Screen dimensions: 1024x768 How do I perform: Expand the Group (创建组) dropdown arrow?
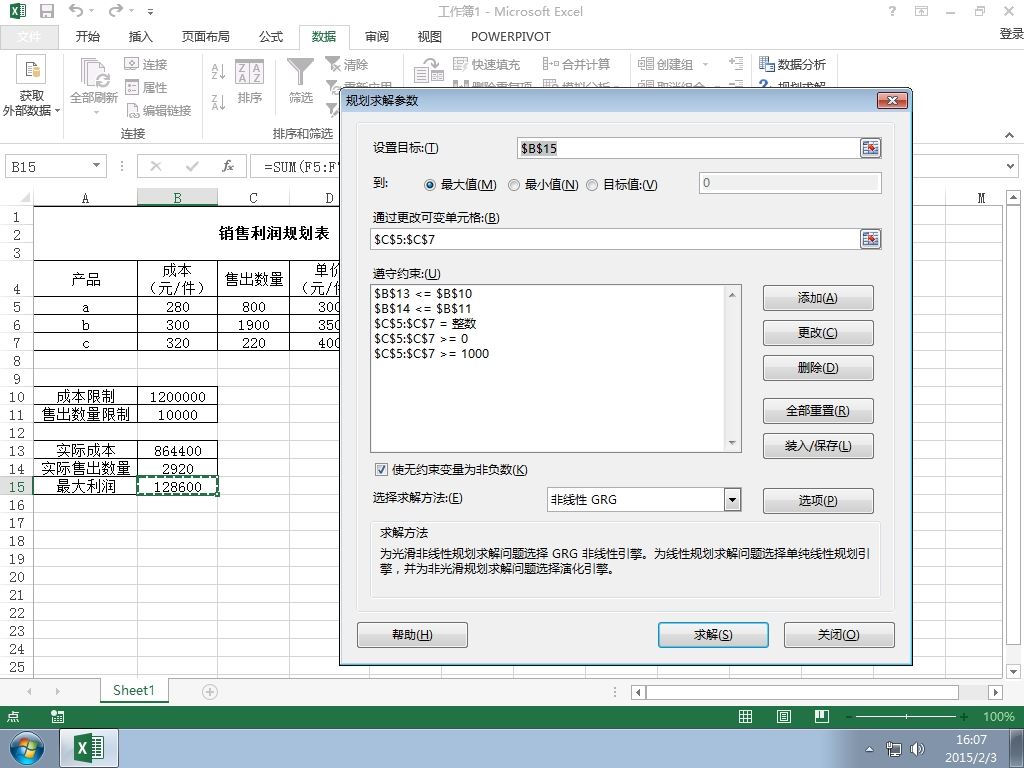click(705, 64)
